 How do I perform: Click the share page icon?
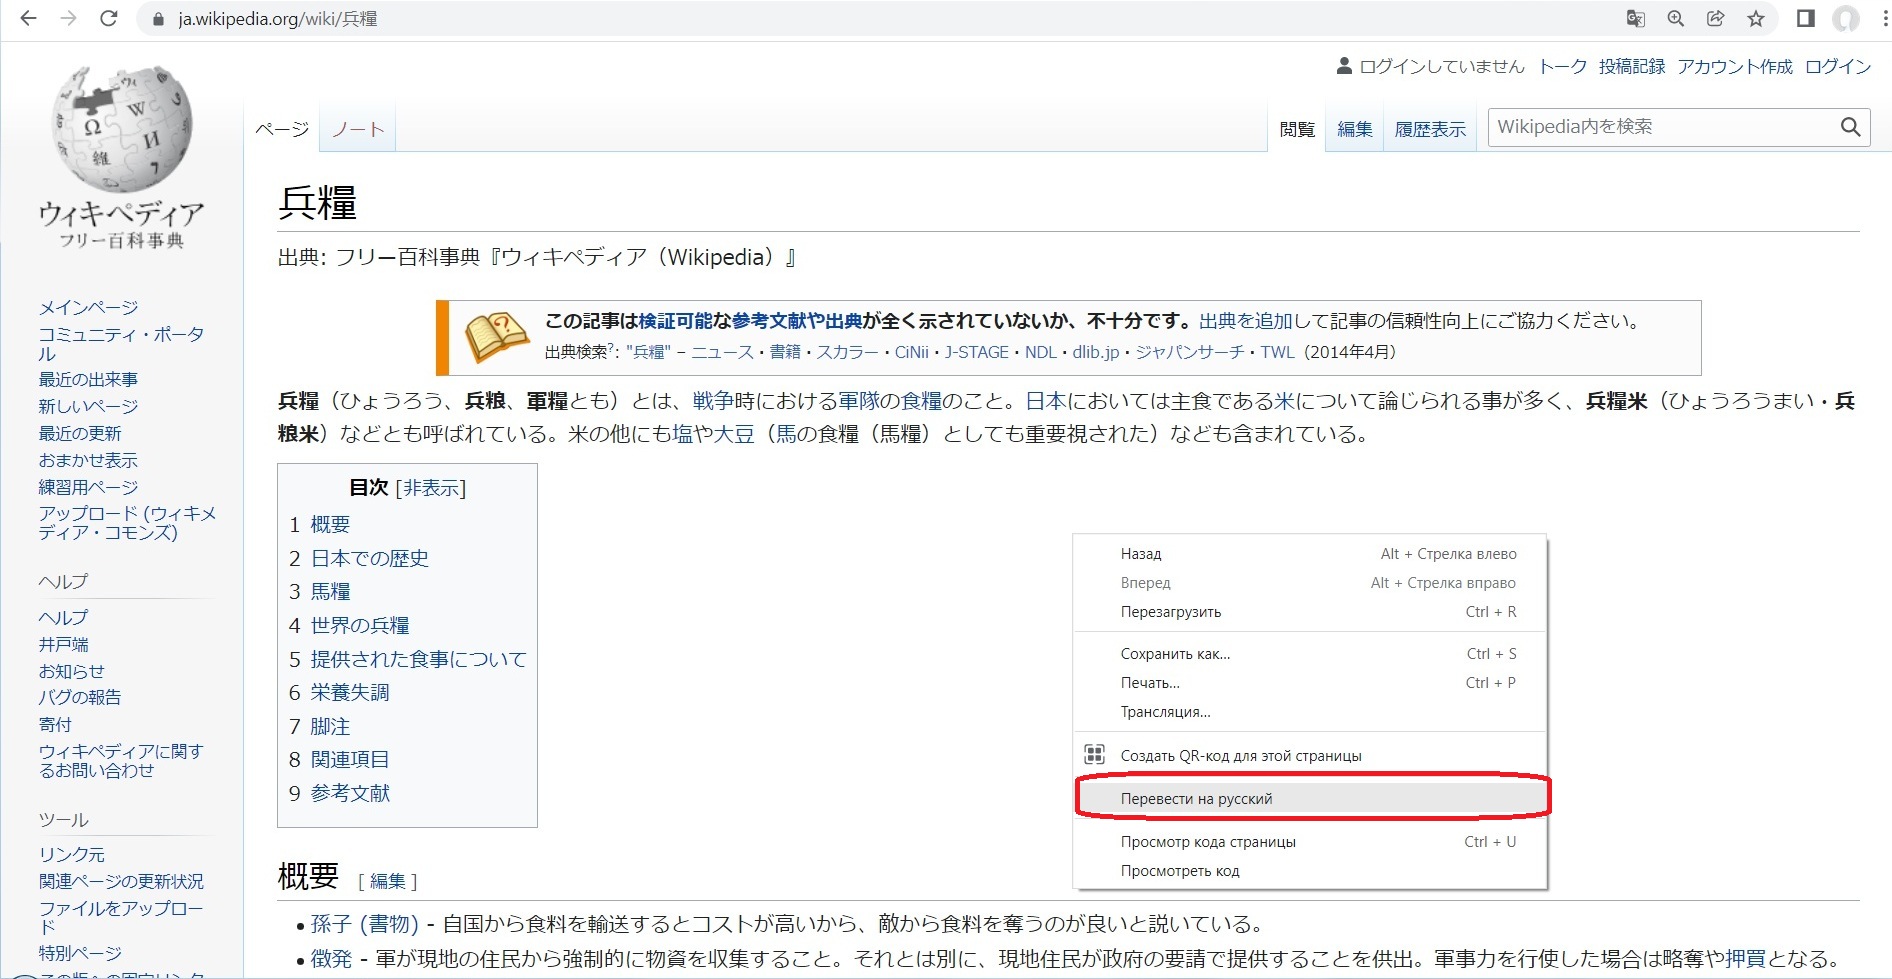pyautogui.click(x=1716, y=19)
